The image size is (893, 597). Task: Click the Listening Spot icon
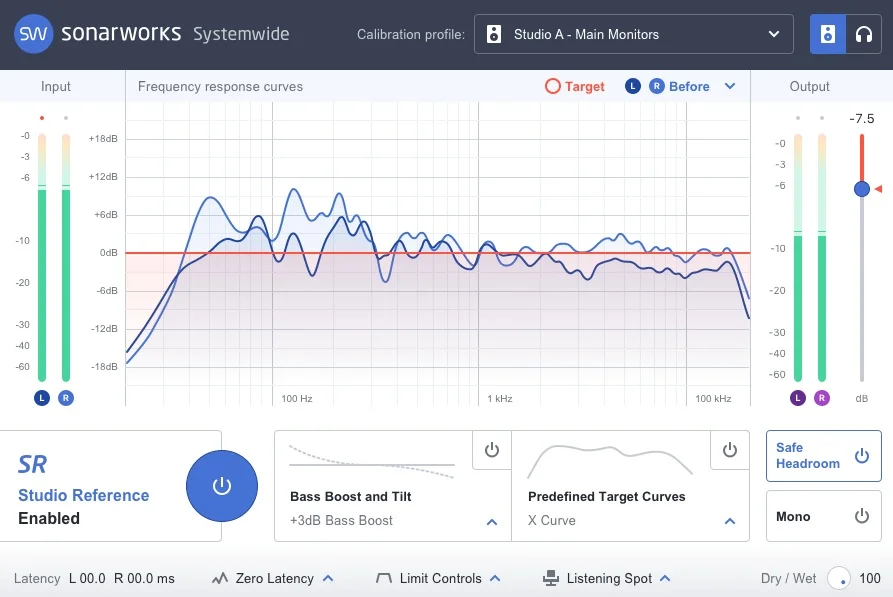pyautogui.click(x=551, y=578)
